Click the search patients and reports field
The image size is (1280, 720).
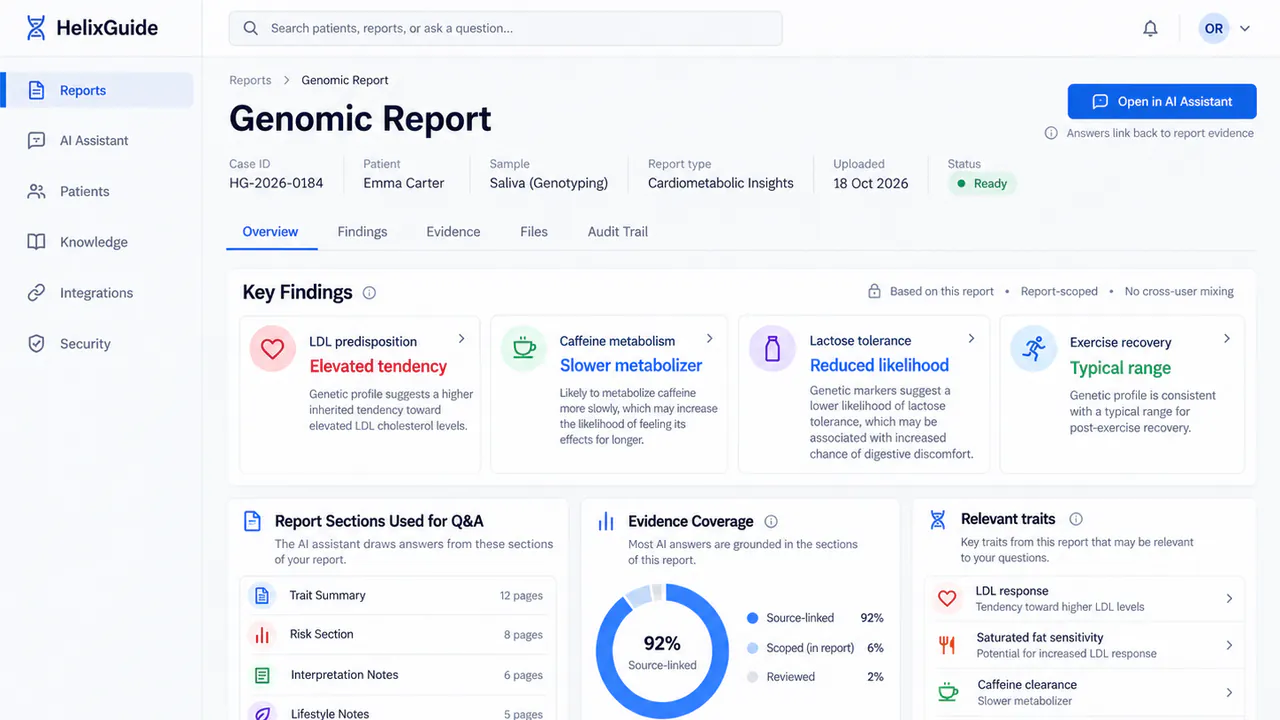tap(506, 28)
